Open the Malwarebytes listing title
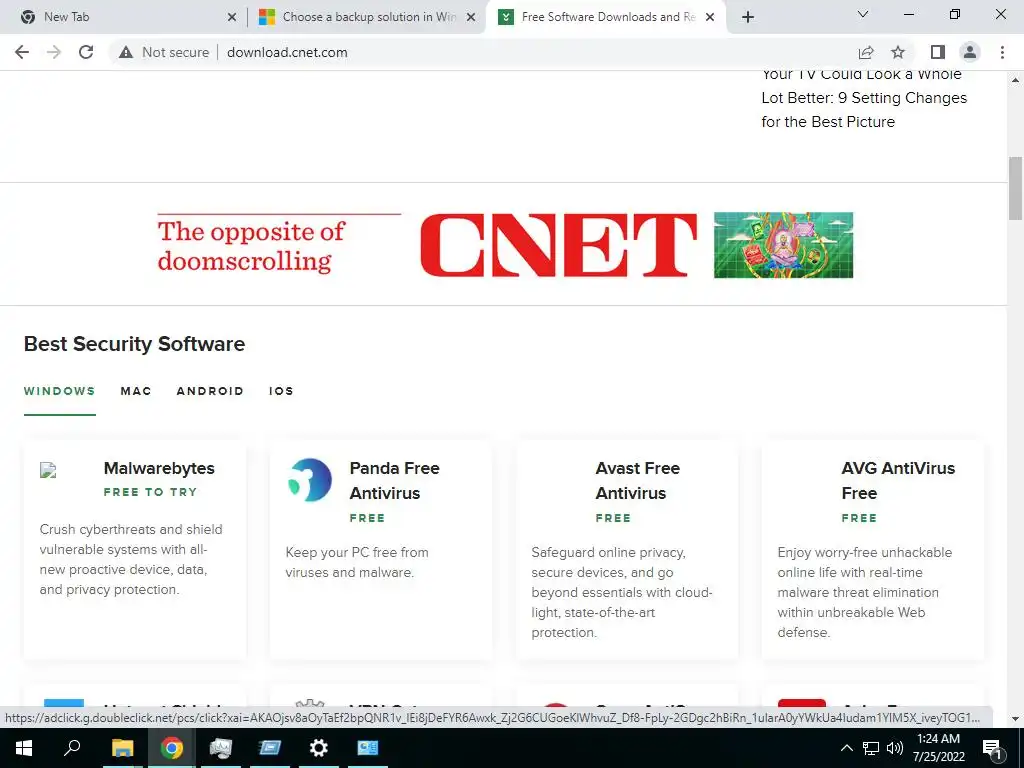 pyautogui.click(x=159, y=468)
